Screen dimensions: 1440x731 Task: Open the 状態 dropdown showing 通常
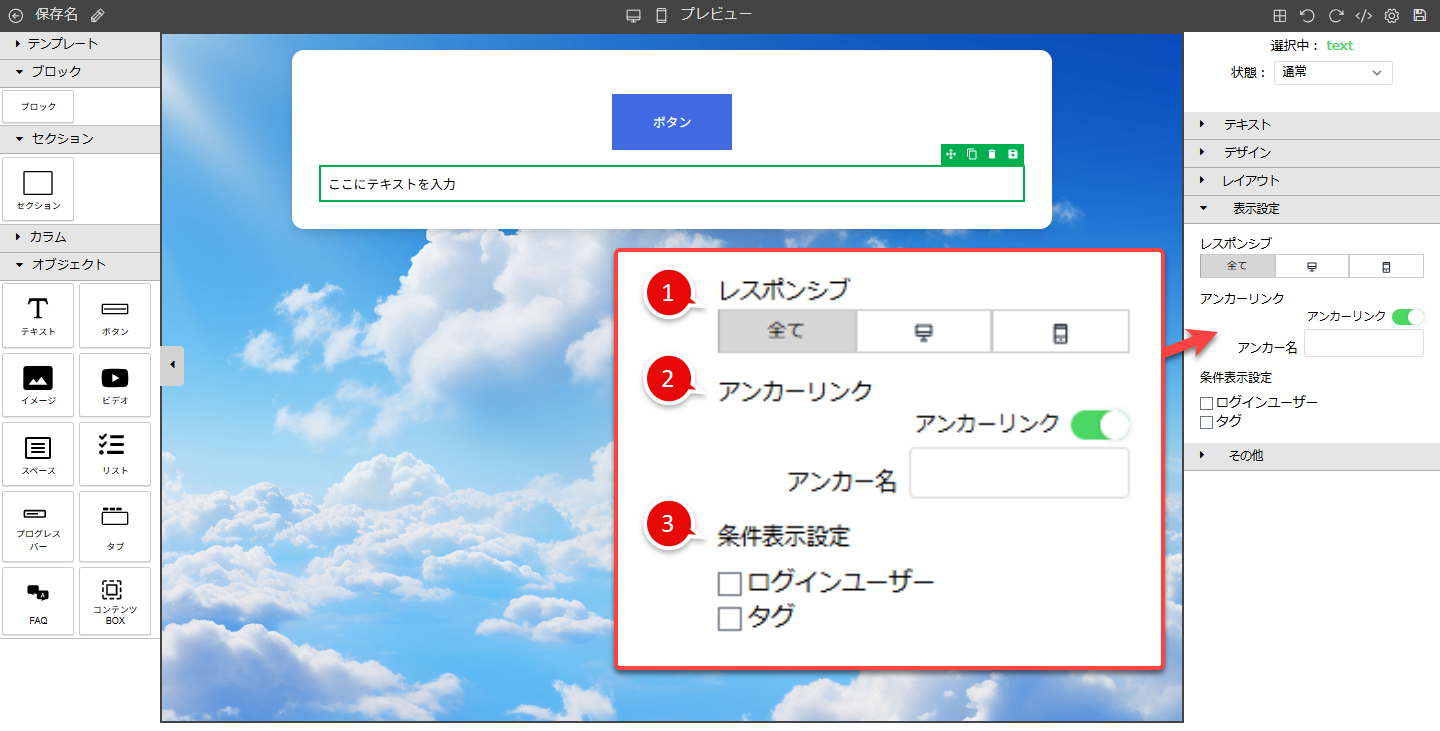pos(1333,72)
